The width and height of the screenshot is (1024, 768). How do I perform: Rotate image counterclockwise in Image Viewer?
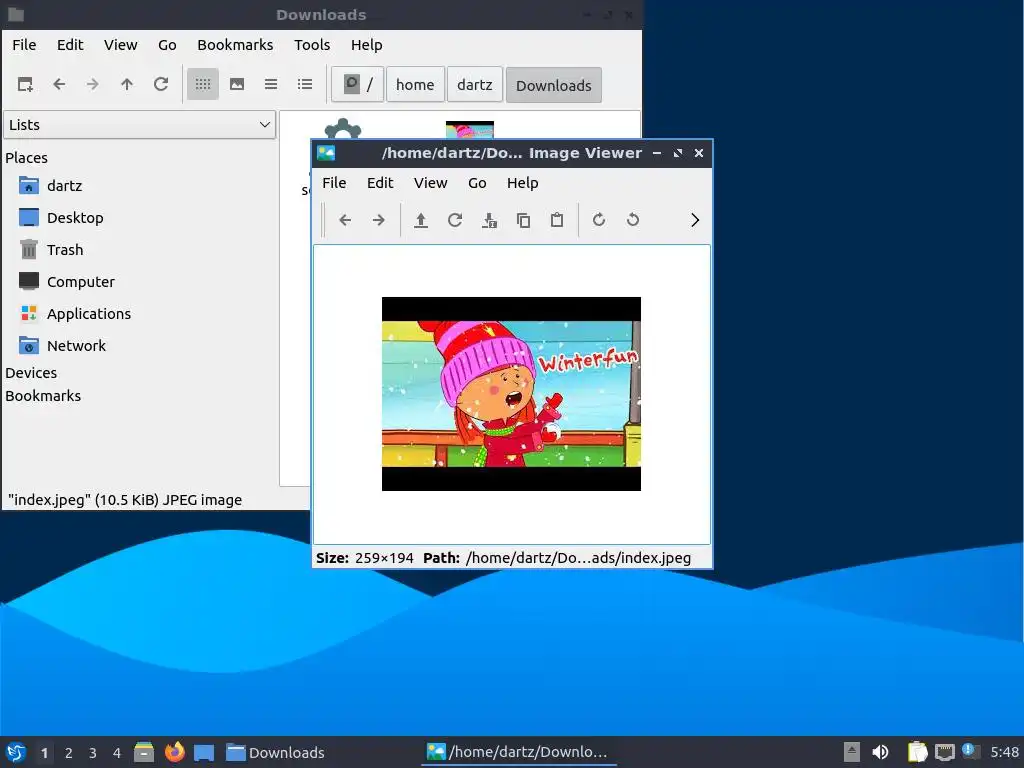coord(633,220)
